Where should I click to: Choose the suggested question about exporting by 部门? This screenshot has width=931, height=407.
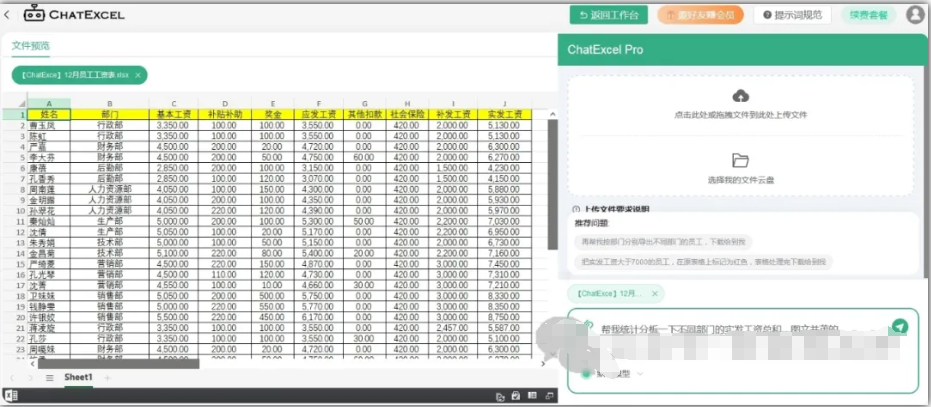point(663,241)
